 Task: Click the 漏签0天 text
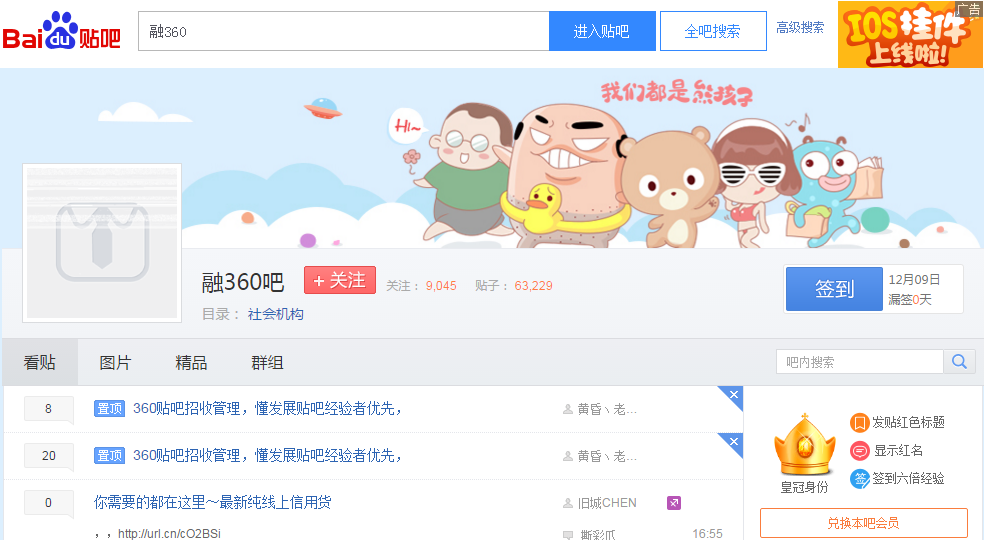pos(910,300)
